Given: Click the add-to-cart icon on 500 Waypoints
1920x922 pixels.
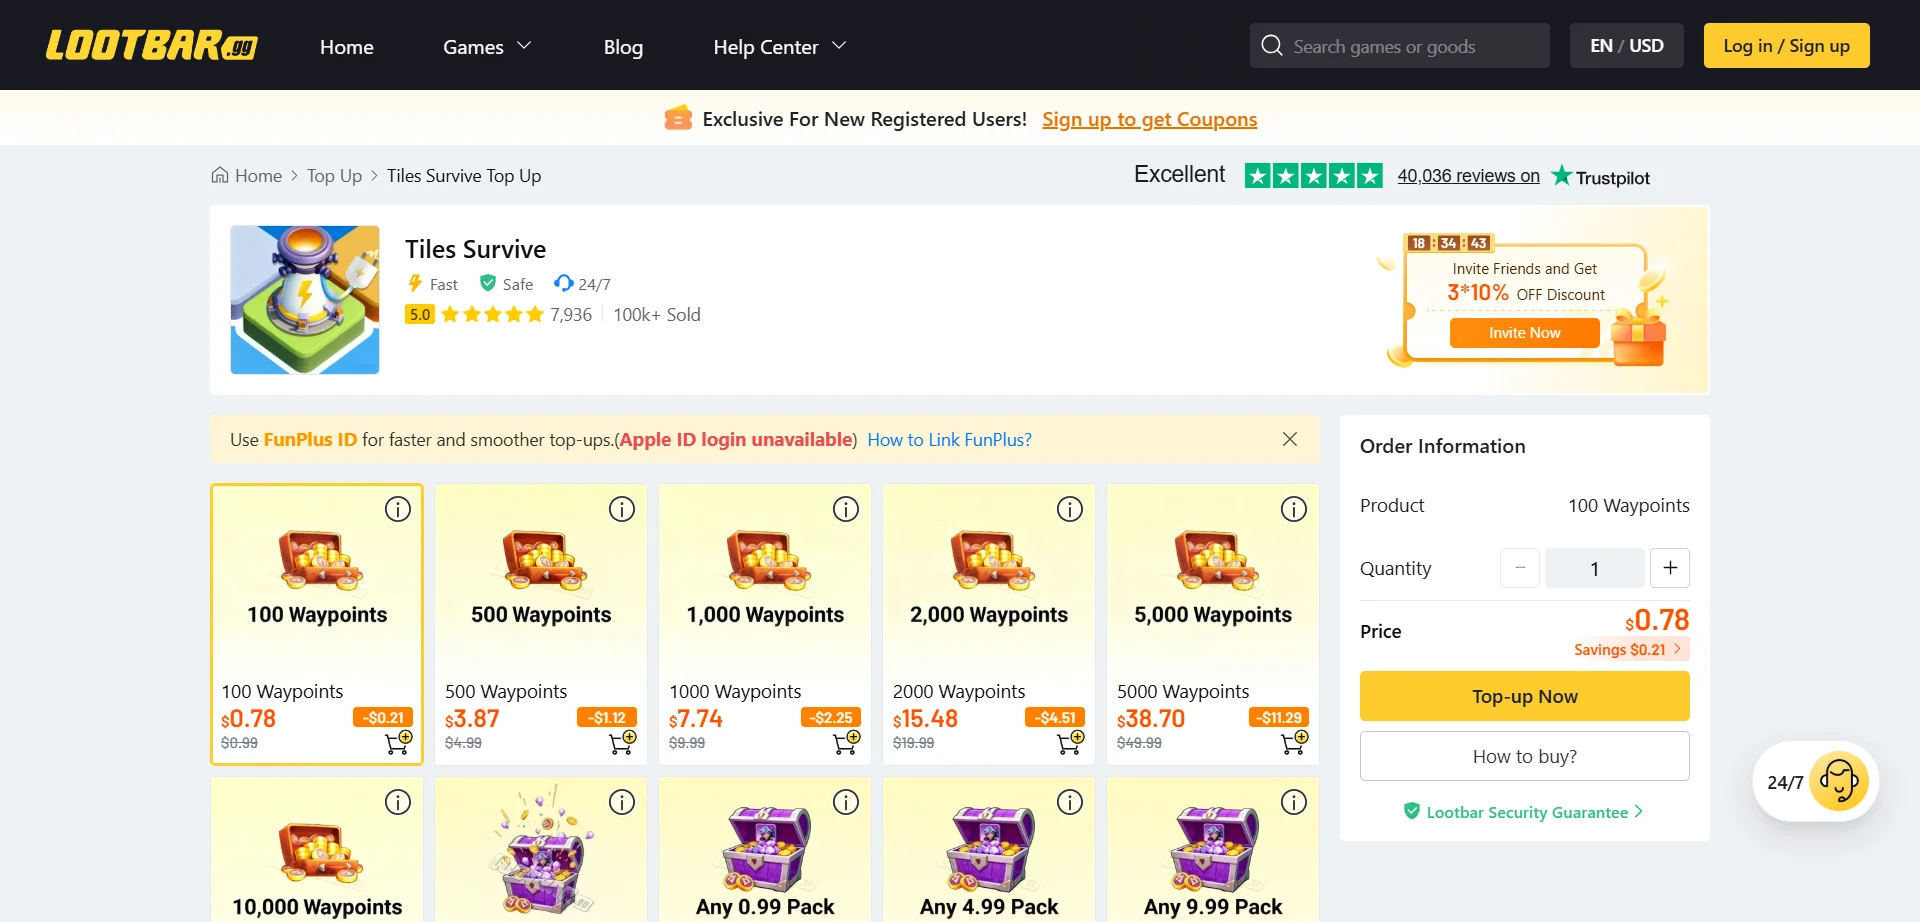Looking at the screenshot, I should (x=620, y=741).
